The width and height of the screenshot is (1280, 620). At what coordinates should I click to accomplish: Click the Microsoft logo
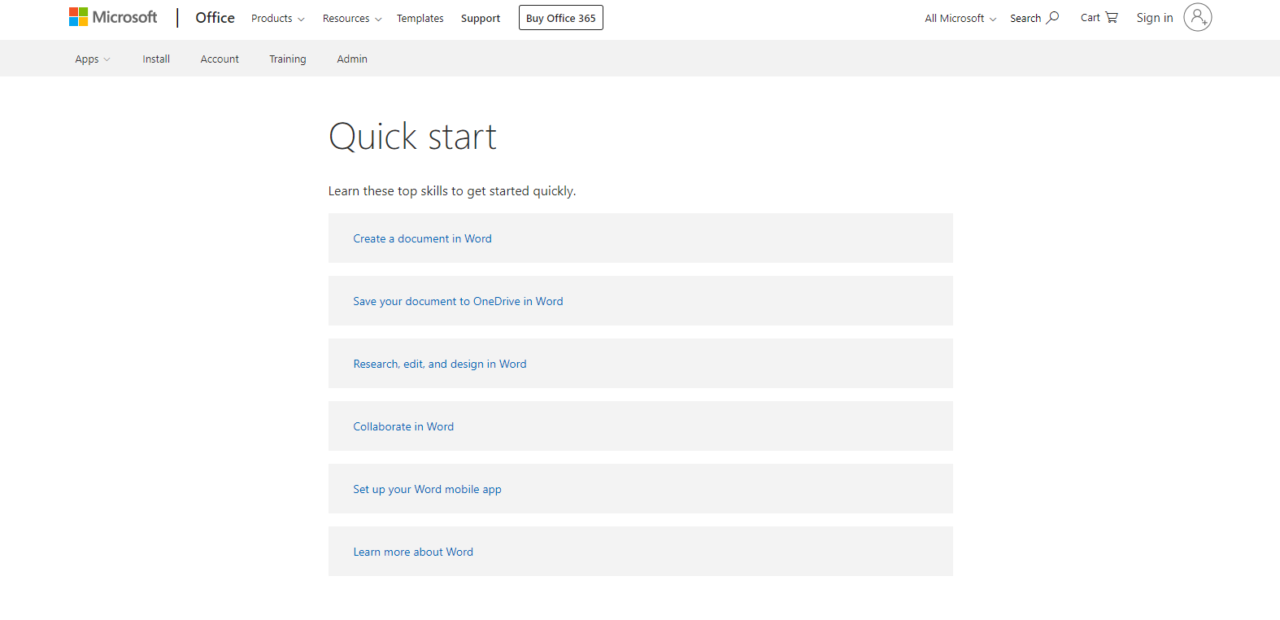point(113,17)
